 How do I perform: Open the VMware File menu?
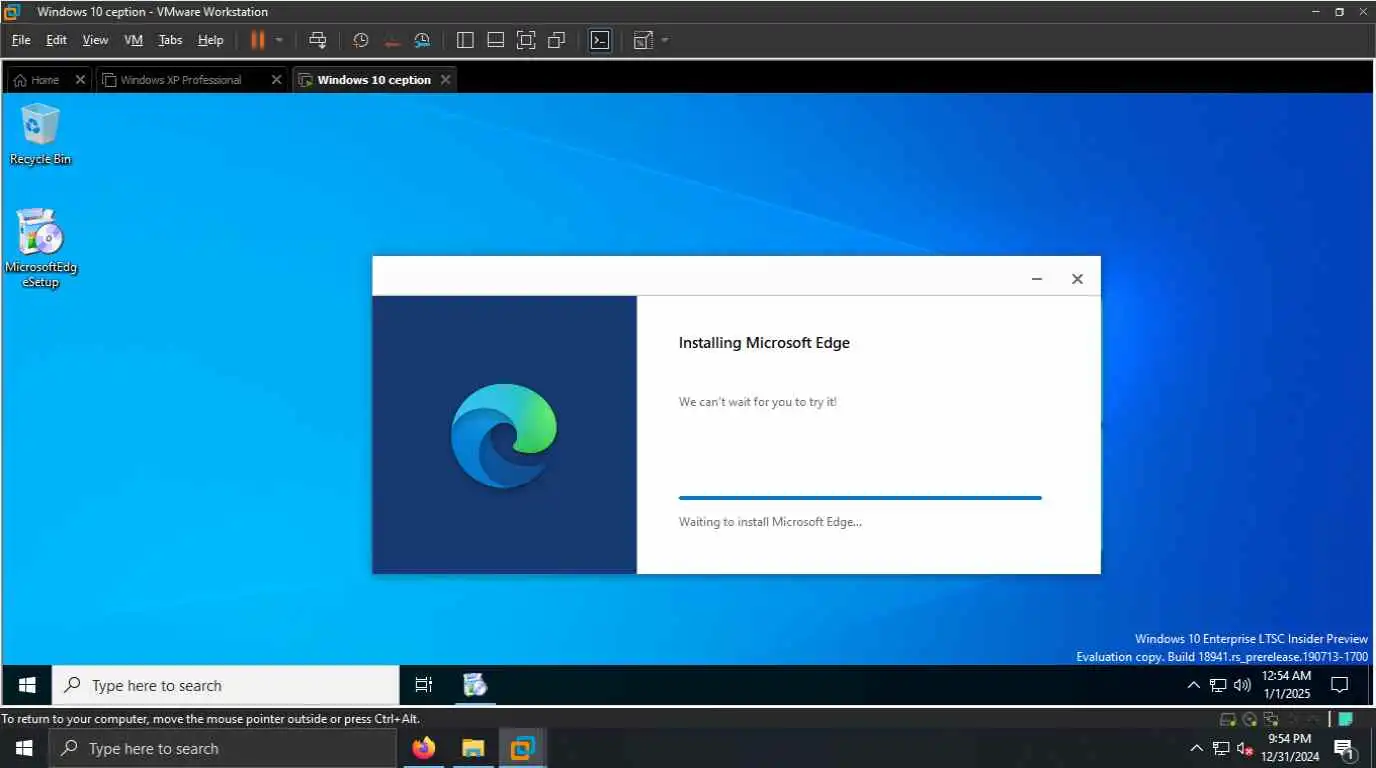(21, 40)
